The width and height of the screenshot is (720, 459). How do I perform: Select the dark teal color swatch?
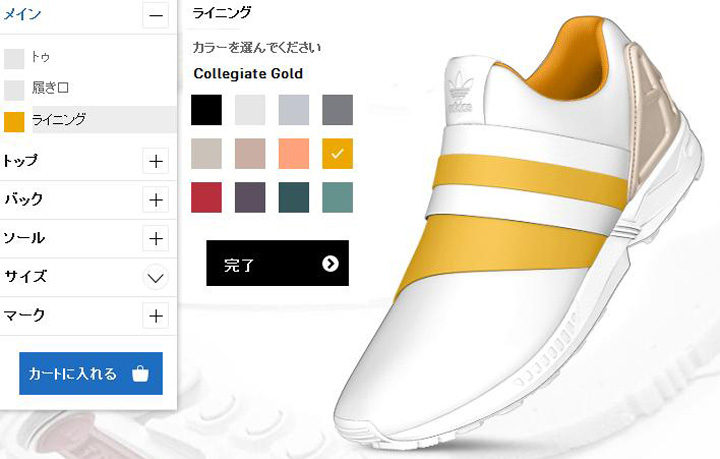[294, 197]
